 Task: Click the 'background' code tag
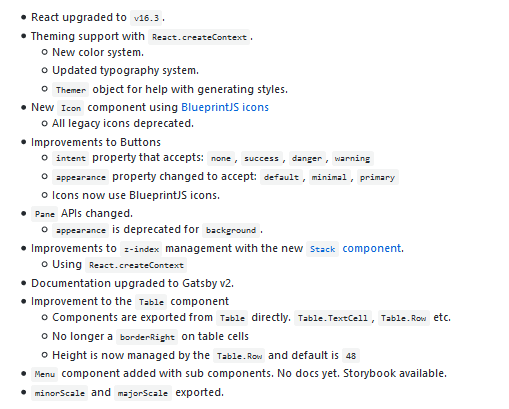point(231,230)
